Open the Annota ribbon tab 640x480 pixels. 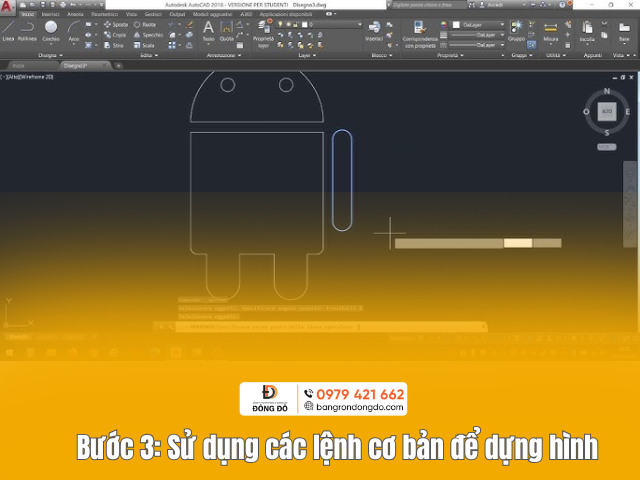coord(75,14)
